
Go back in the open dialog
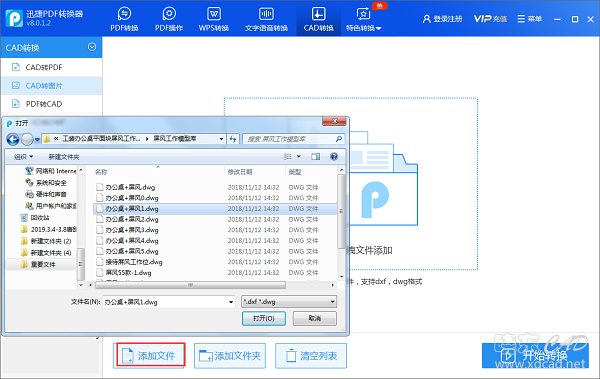(13, 139)
